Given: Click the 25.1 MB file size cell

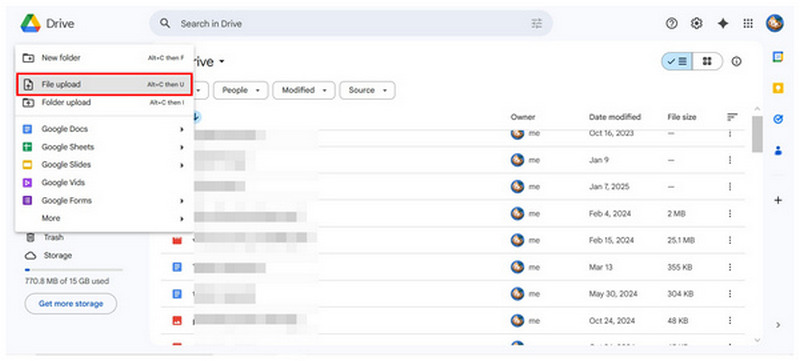Looking at the screenshot, I should tap(681, 240).
